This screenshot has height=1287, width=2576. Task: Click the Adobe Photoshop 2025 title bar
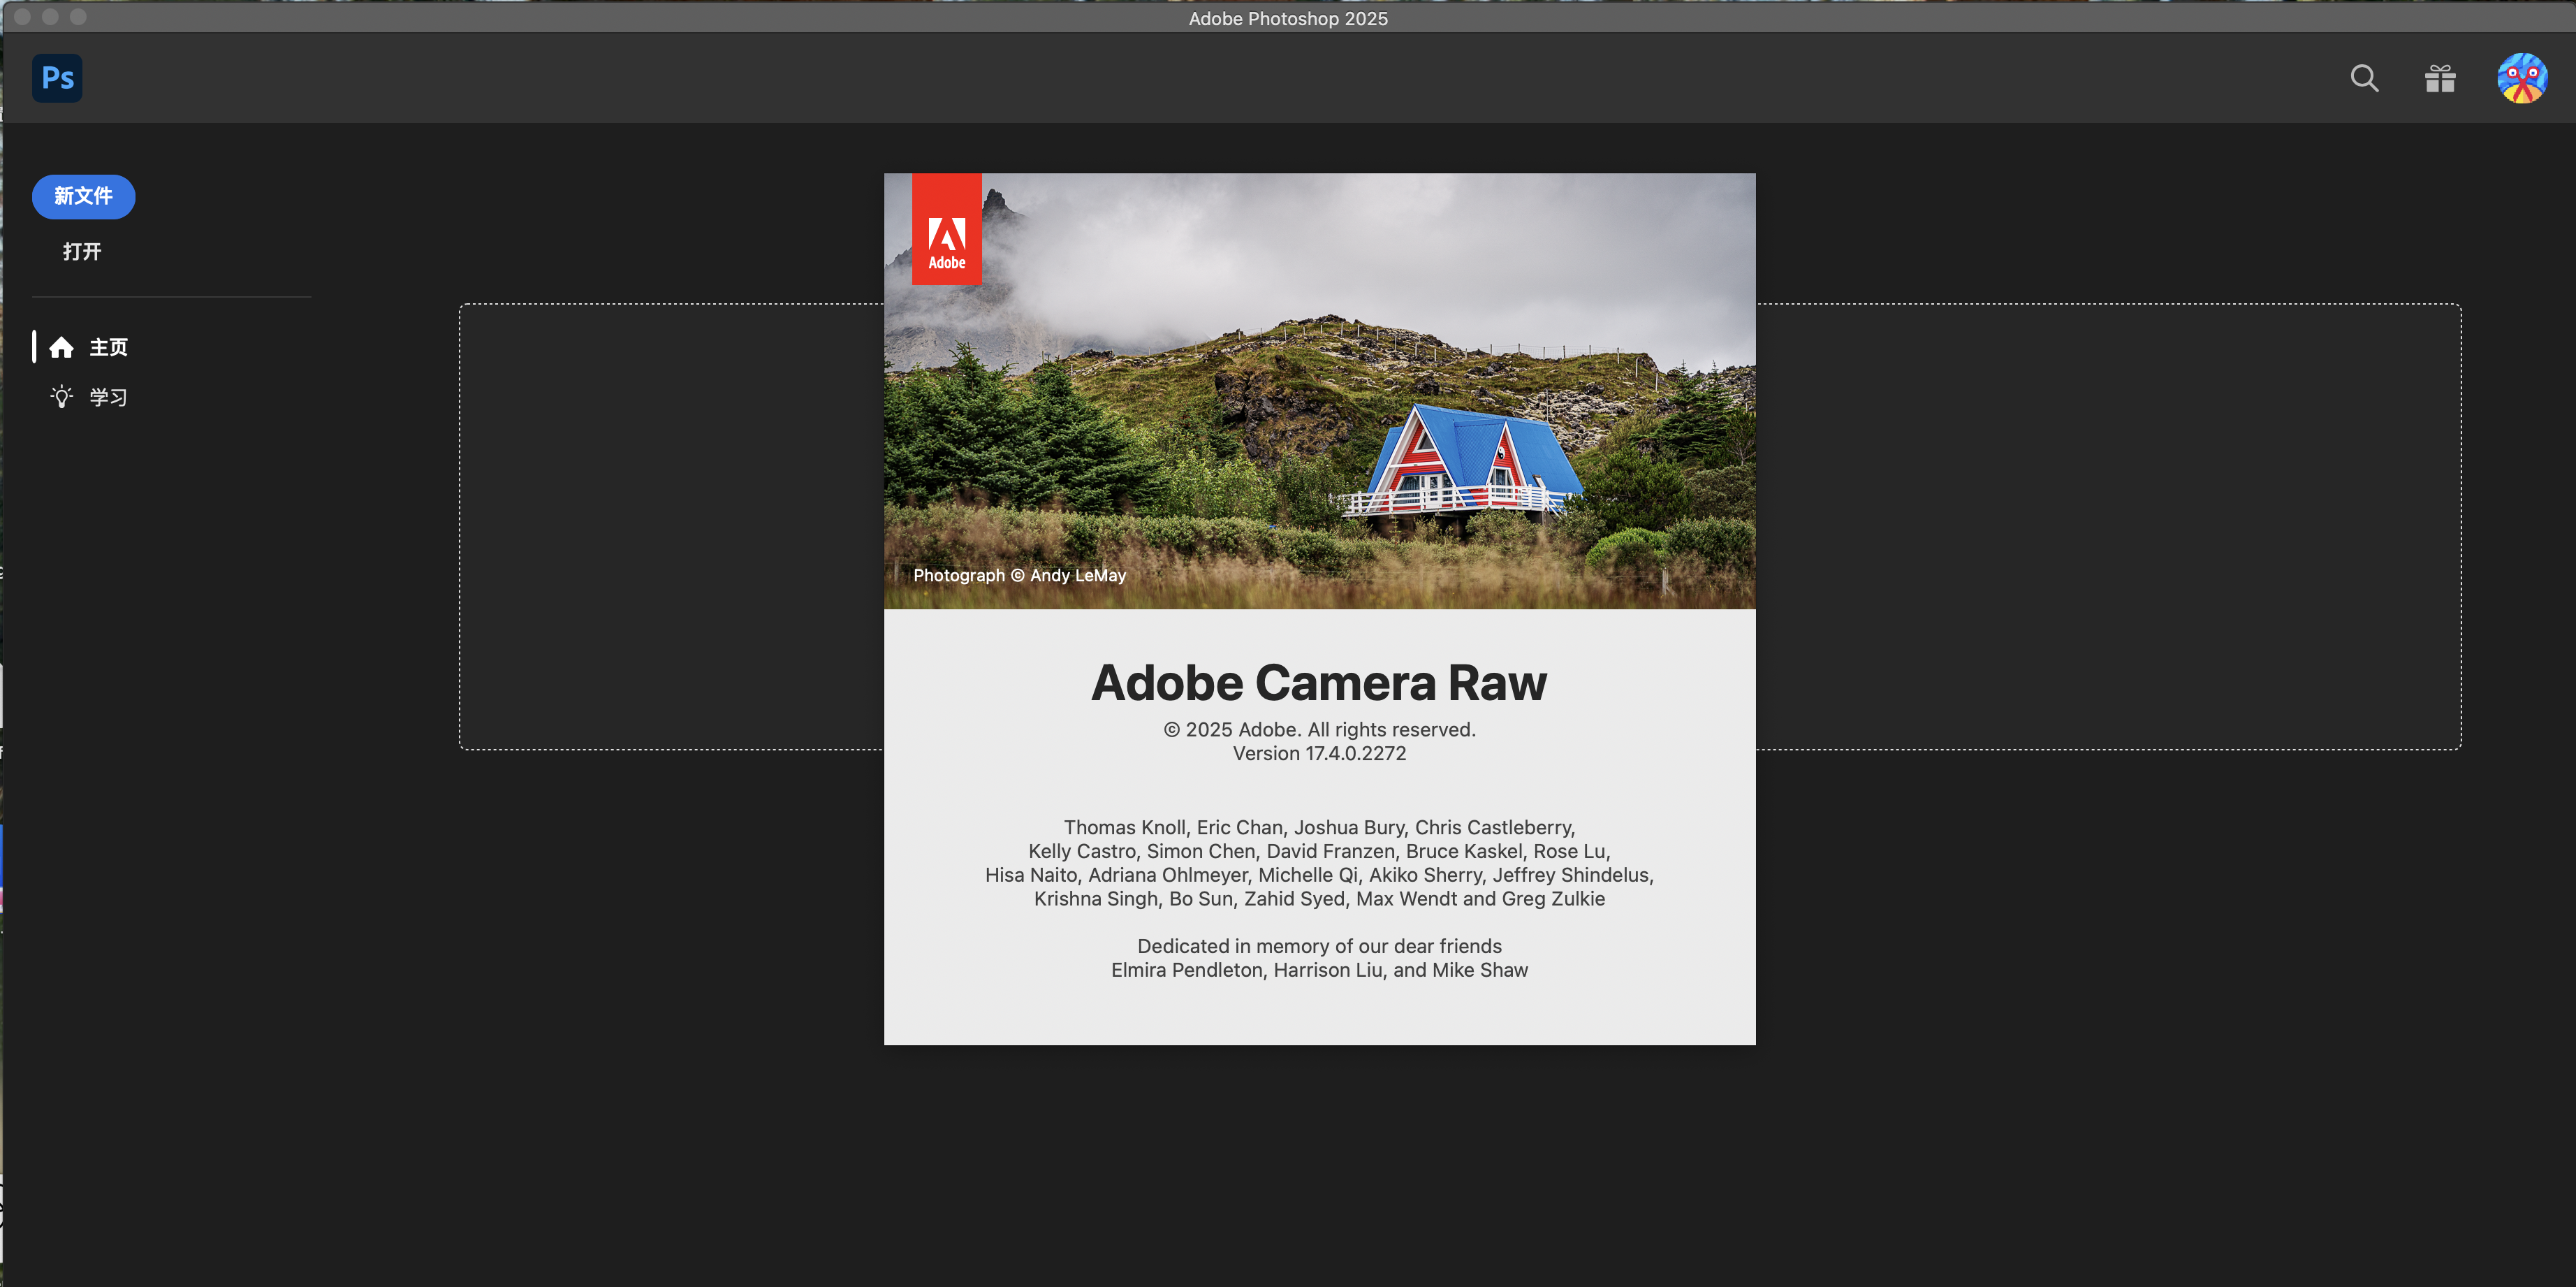click(1287, 18)
